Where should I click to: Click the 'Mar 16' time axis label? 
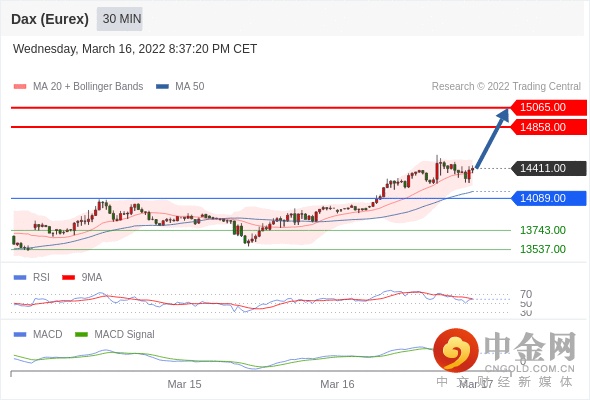point(337,384)
